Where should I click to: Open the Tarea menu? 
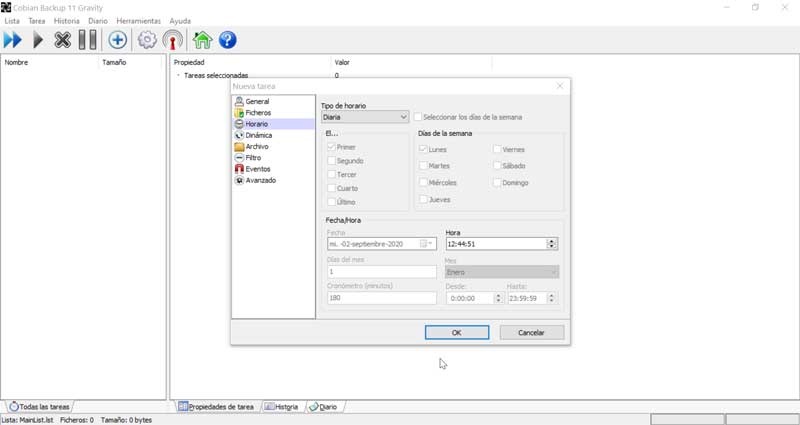coord(37,21)
